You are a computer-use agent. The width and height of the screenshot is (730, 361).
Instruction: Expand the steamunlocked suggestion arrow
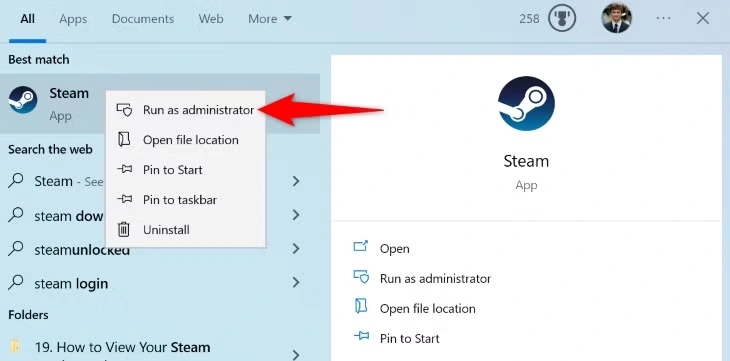[x=296, y=248]
